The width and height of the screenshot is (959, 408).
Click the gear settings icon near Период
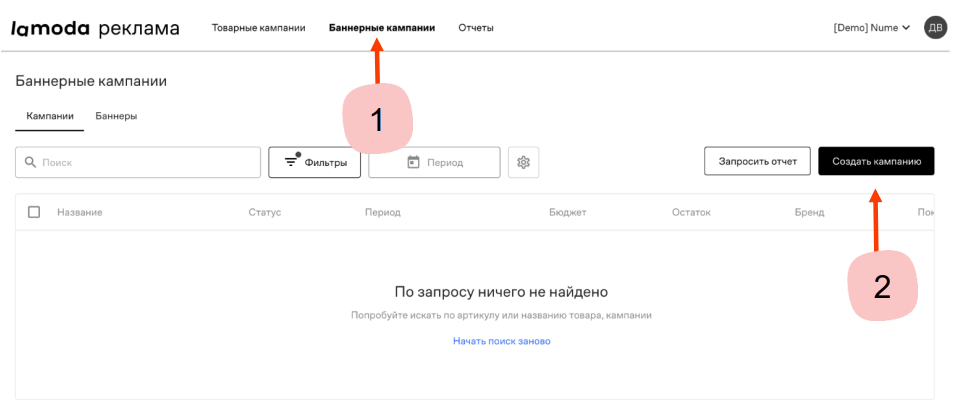(523, 162)
